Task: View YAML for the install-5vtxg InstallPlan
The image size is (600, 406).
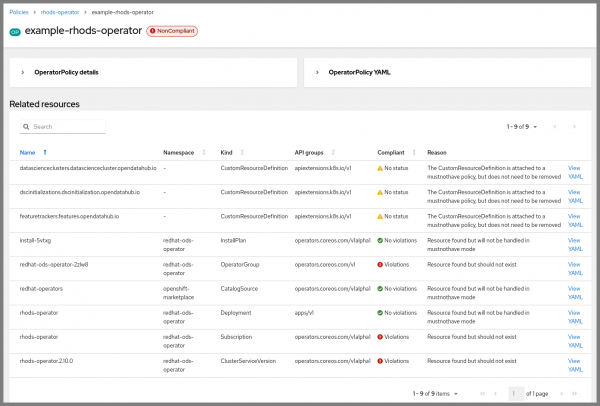Action: click(574, 244)
